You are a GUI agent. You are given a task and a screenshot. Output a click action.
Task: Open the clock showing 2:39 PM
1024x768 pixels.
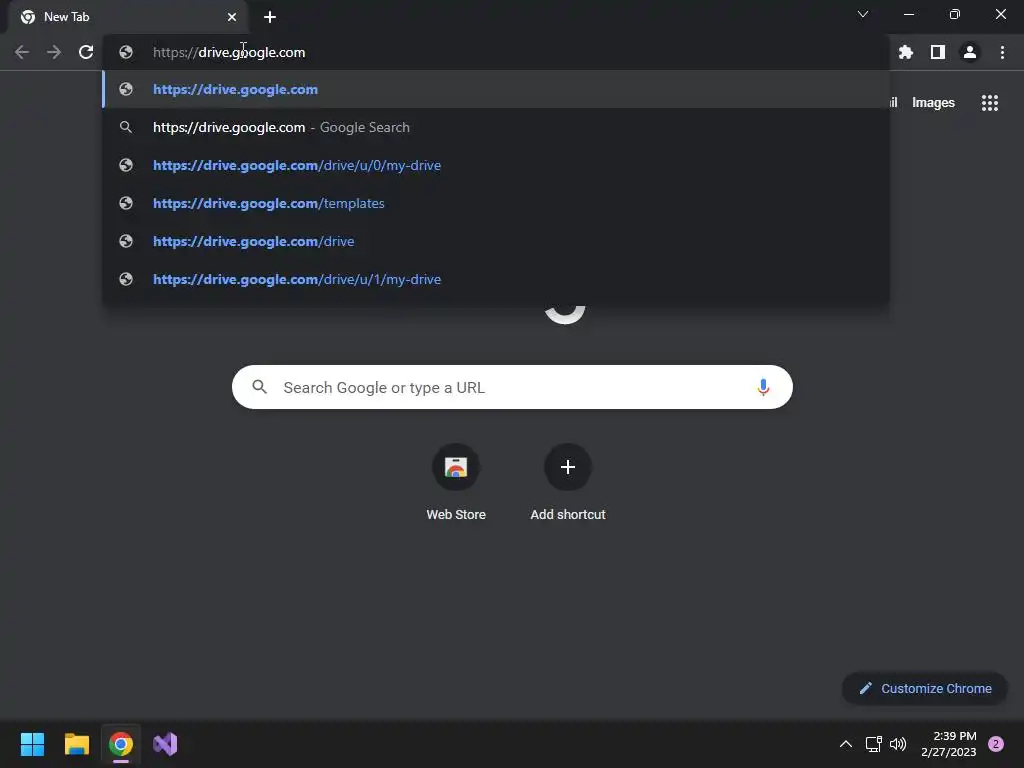pos(948,744)
